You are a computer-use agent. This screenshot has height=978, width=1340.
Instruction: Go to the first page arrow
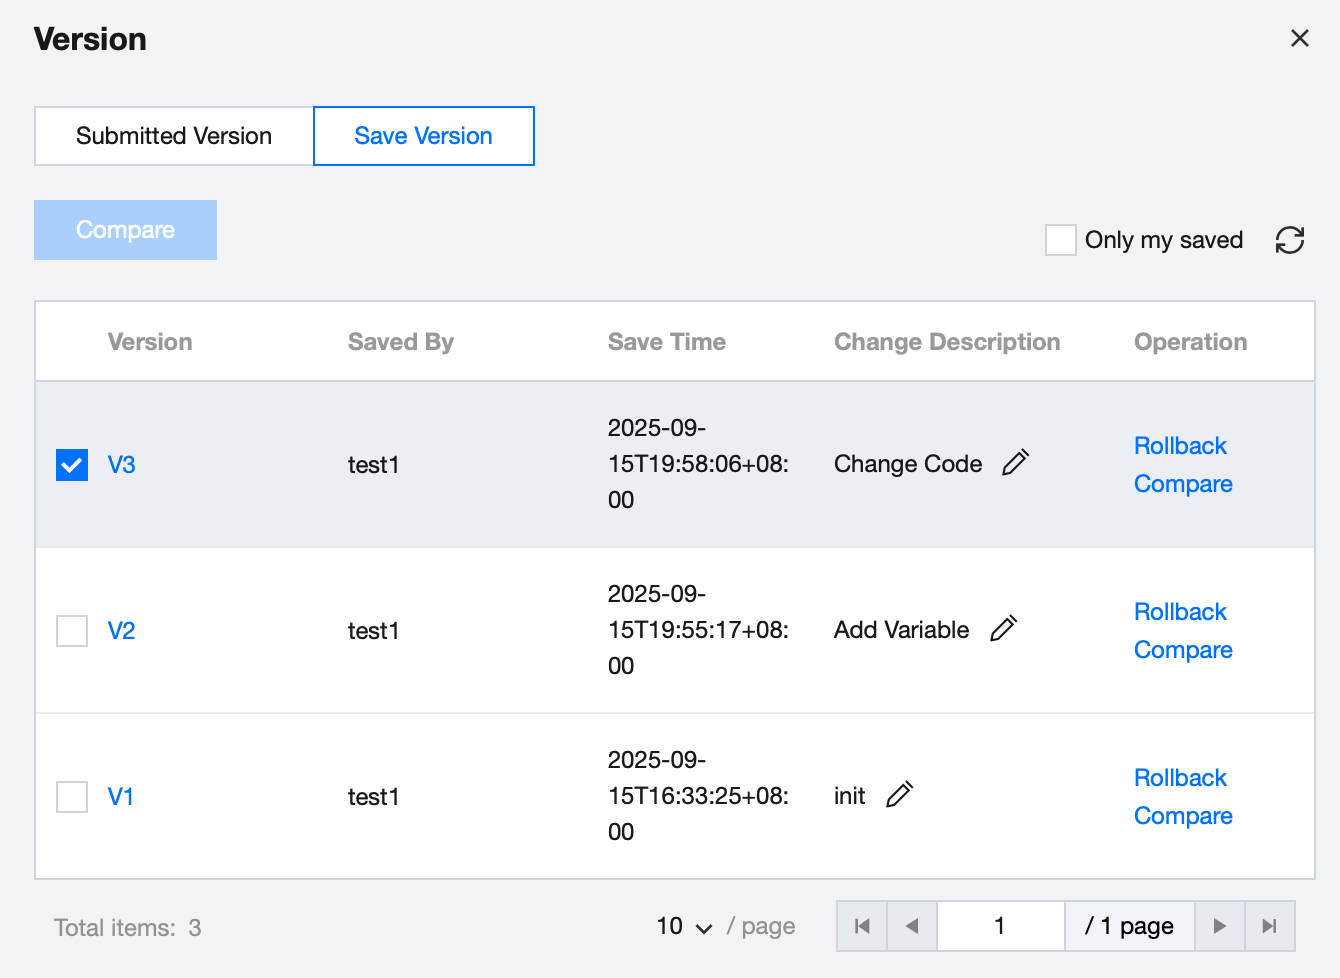click(x=862, y=926)
